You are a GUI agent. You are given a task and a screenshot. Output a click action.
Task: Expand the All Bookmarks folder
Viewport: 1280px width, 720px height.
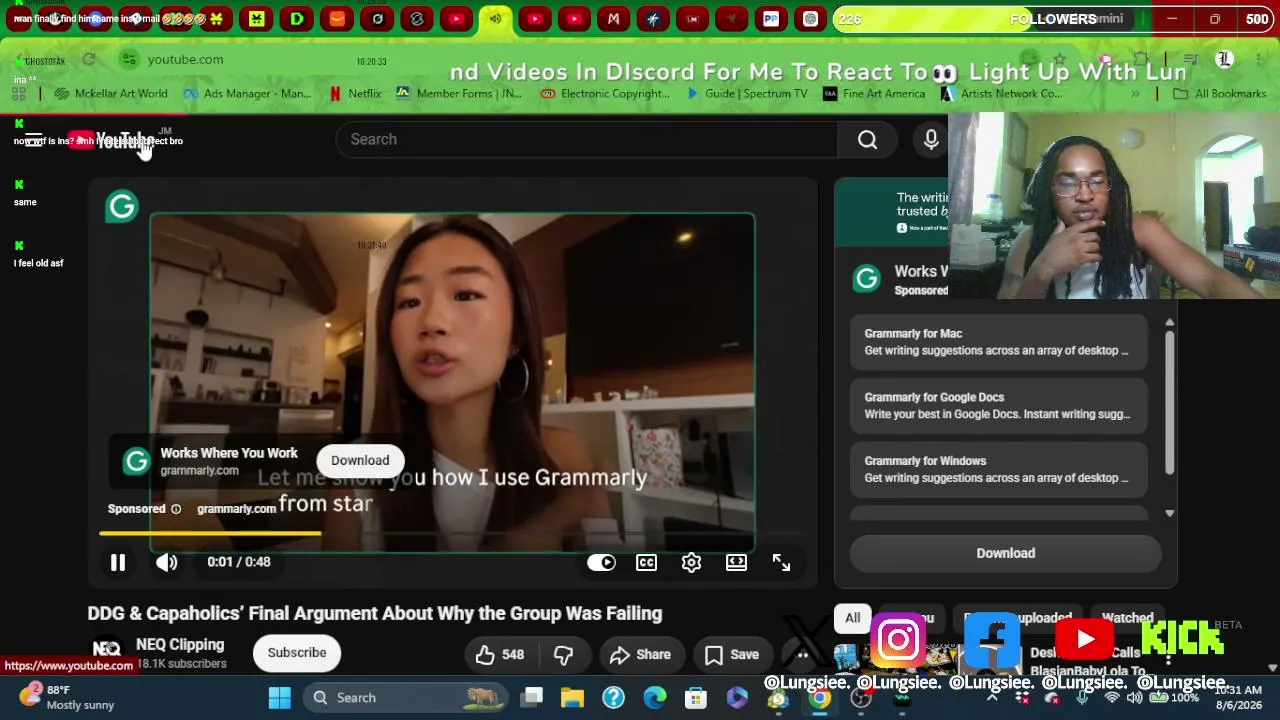(1220, 93)
